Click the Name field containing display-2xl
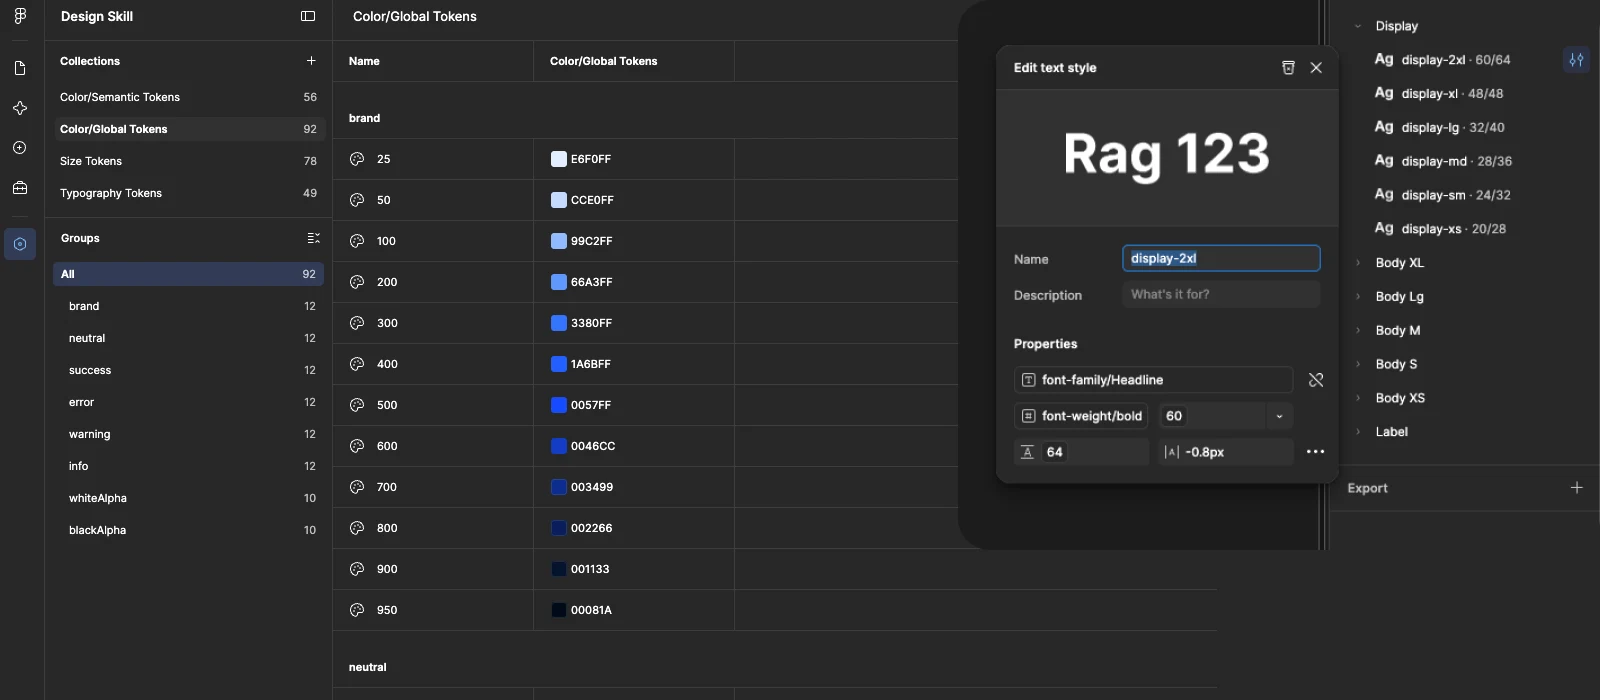Viewport: 1600px width, 700px height. pos(1221,258)
